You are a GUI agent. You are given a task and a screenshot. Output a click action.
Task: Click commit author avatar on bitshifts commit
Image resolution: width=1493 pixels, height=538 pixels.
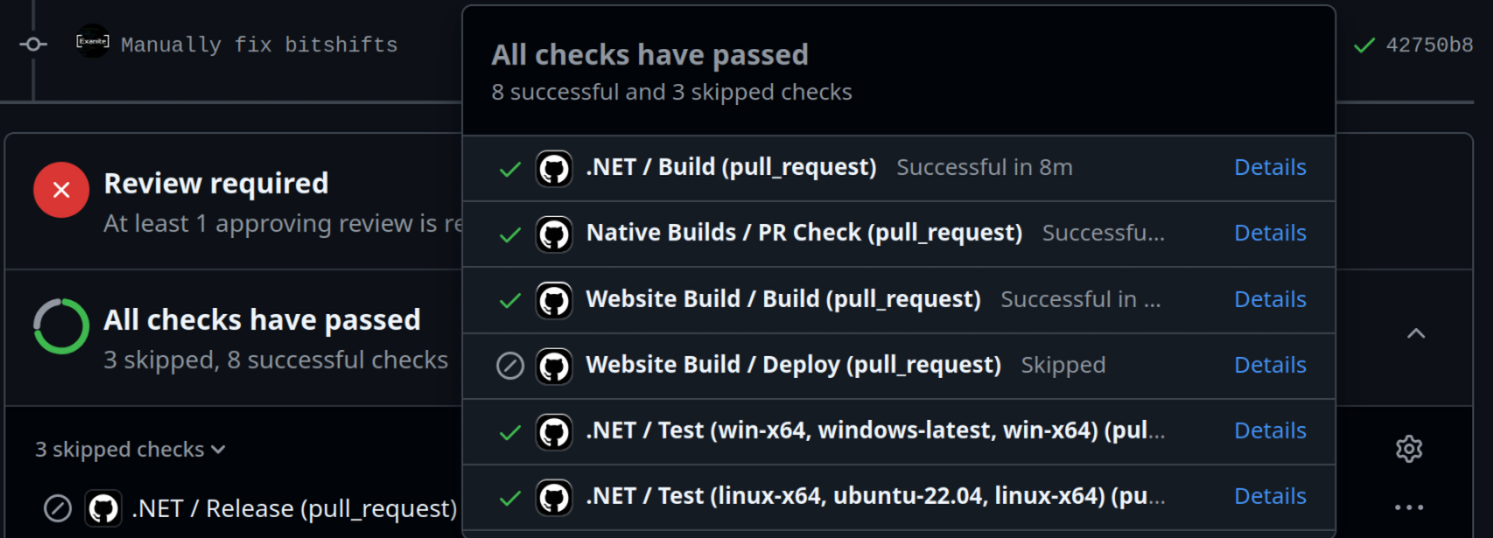point(93,42)
